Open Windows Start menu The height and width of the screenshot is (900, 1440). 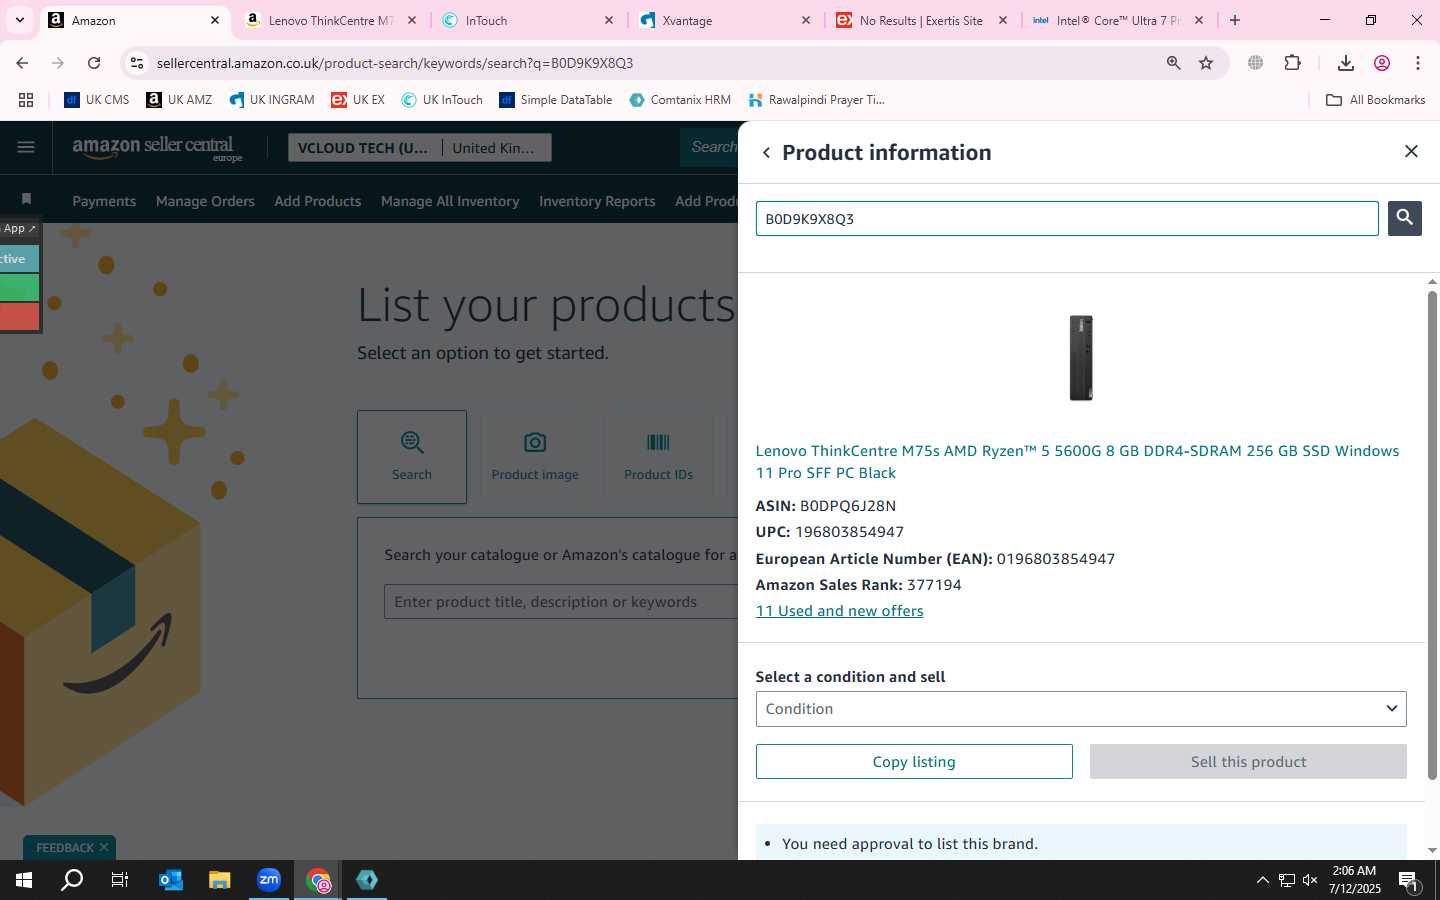(24, 880)
